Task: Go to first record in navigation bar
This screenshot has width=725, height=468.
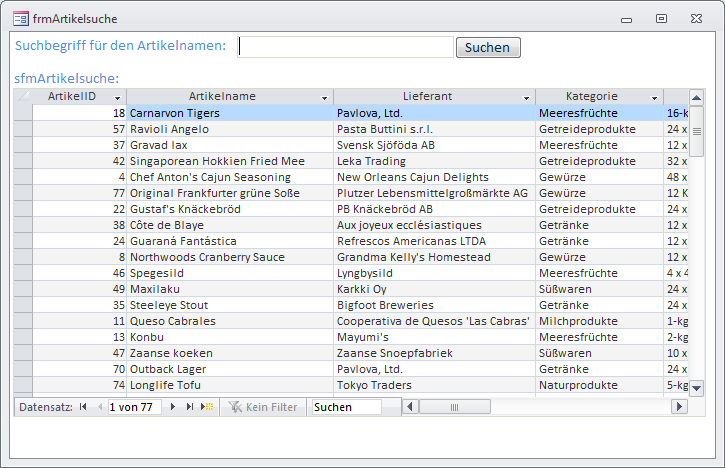Action: click(x=83, y=407)
